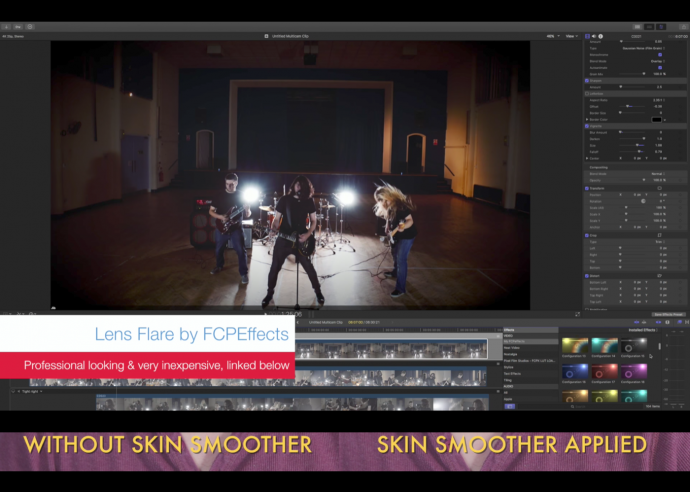Enable the Letterbox effect checkbox
Image resolution: width=690 pixels, height=492 pixels.
tap(587, 94)
